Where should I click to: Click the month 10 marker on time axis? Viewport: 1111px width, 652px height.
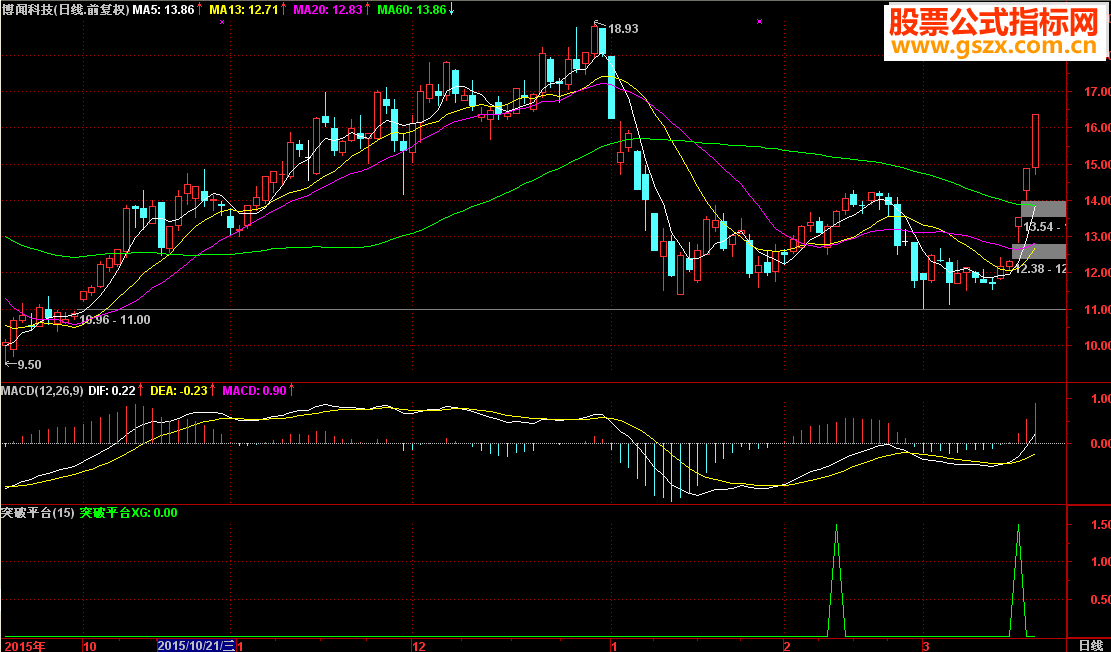coord(89,646)
